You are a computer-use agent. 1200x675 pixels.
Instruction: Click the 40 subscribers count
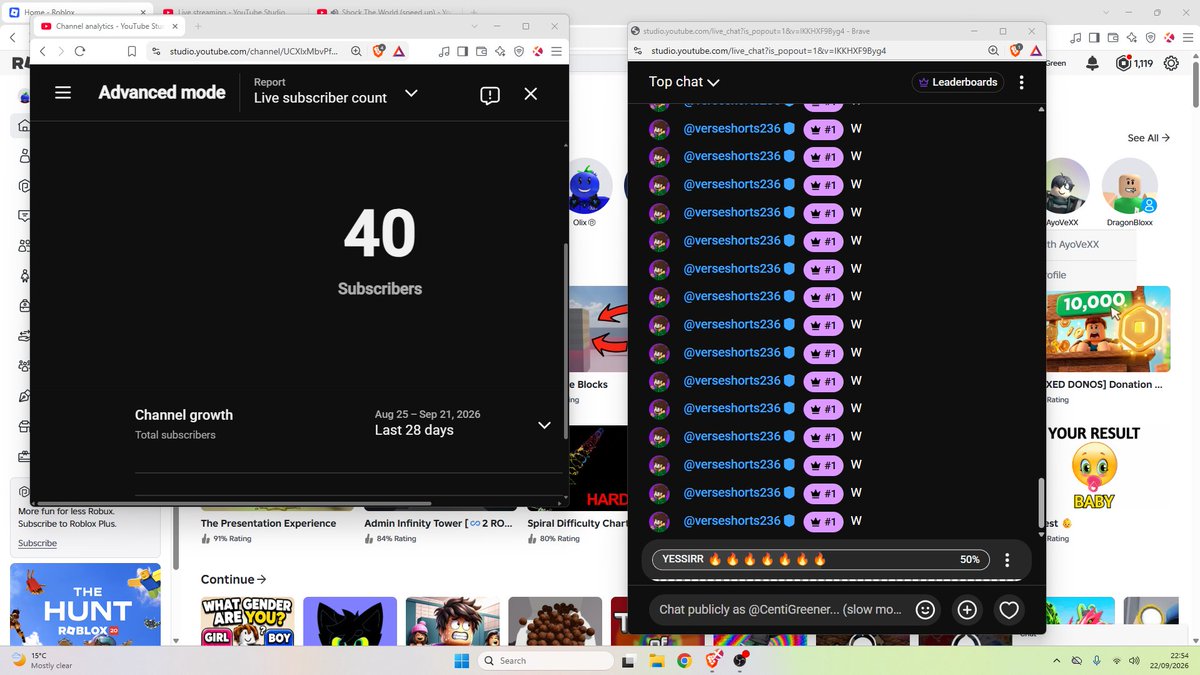point(380,234)
